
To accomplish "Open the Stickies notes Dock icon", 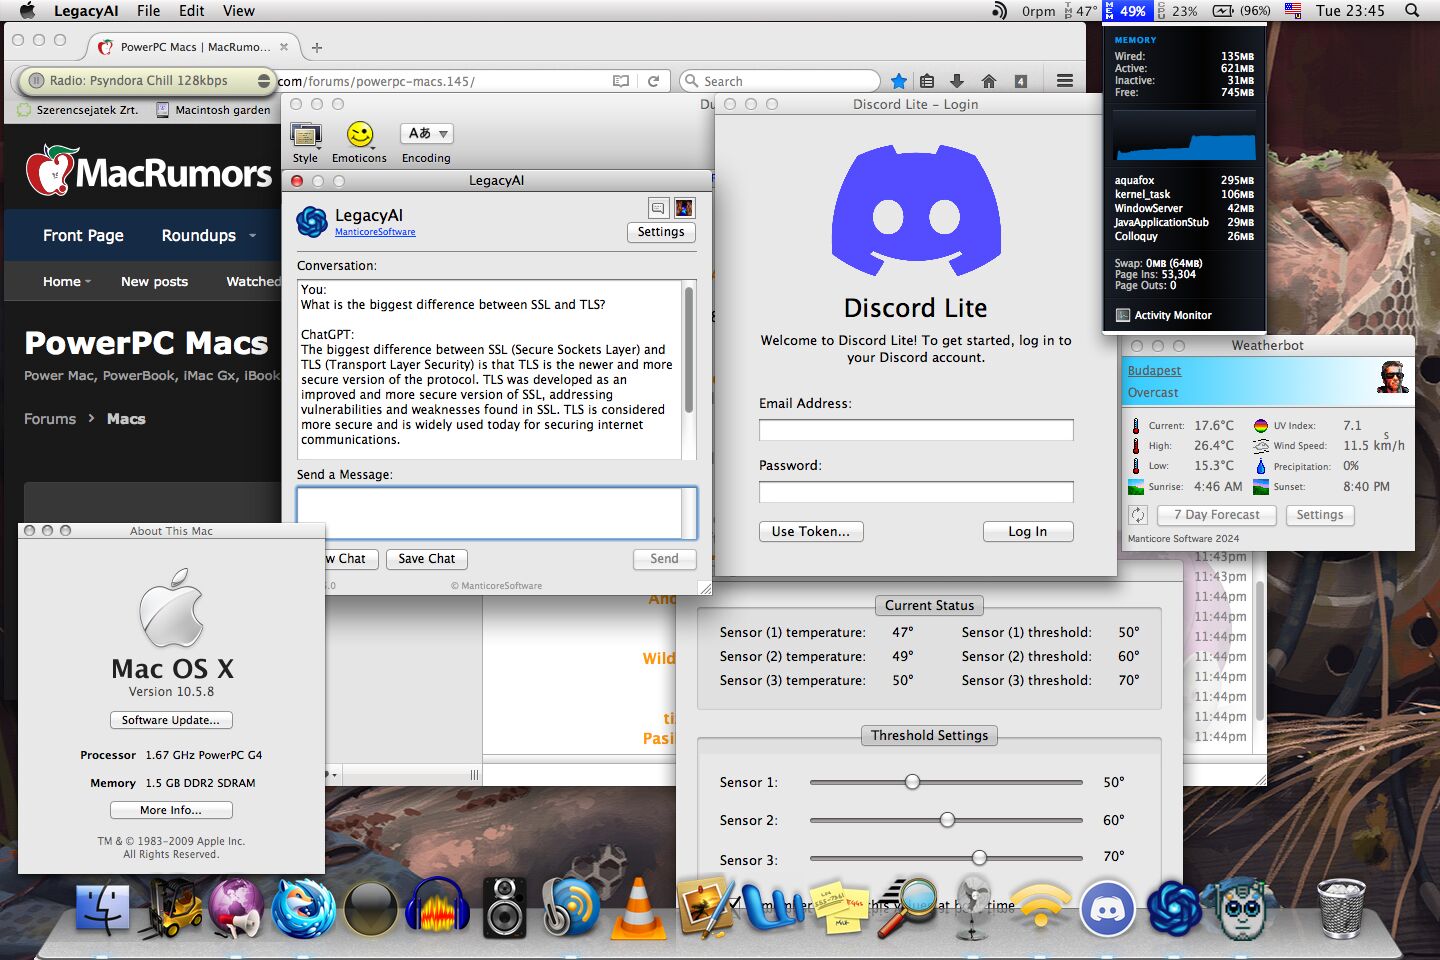I will tap(838, 908).
